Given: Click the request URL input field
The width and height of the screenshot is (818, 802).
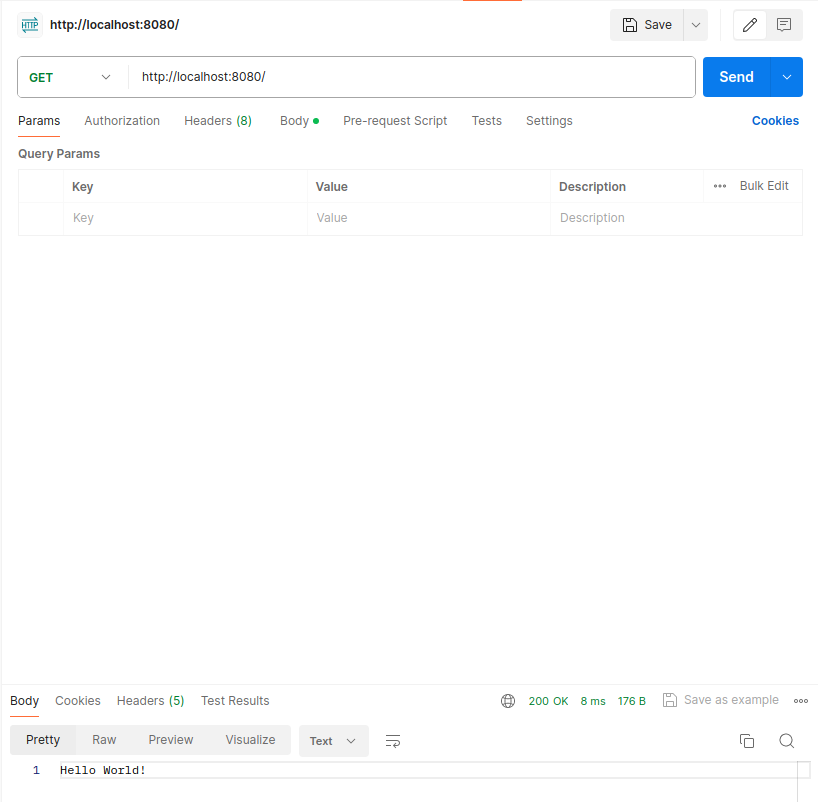Looking at the screenshot, I should point(411,77).
